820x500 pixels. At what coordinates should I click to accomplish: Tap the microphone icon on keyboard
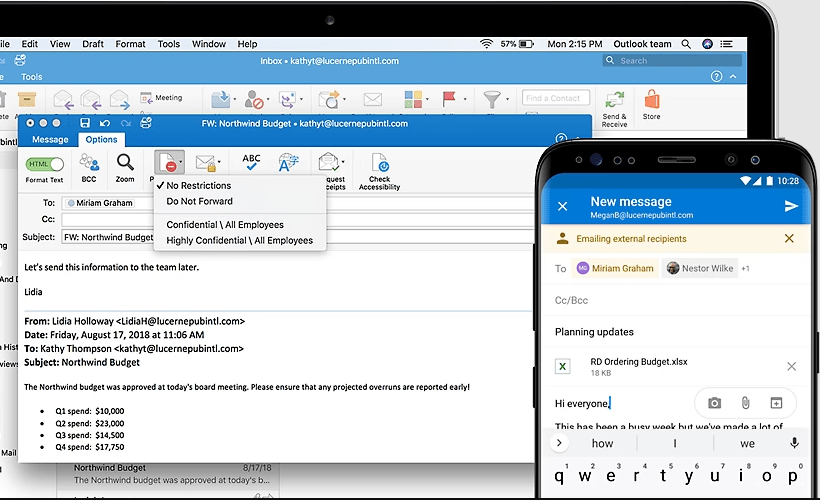click(794, 443)
